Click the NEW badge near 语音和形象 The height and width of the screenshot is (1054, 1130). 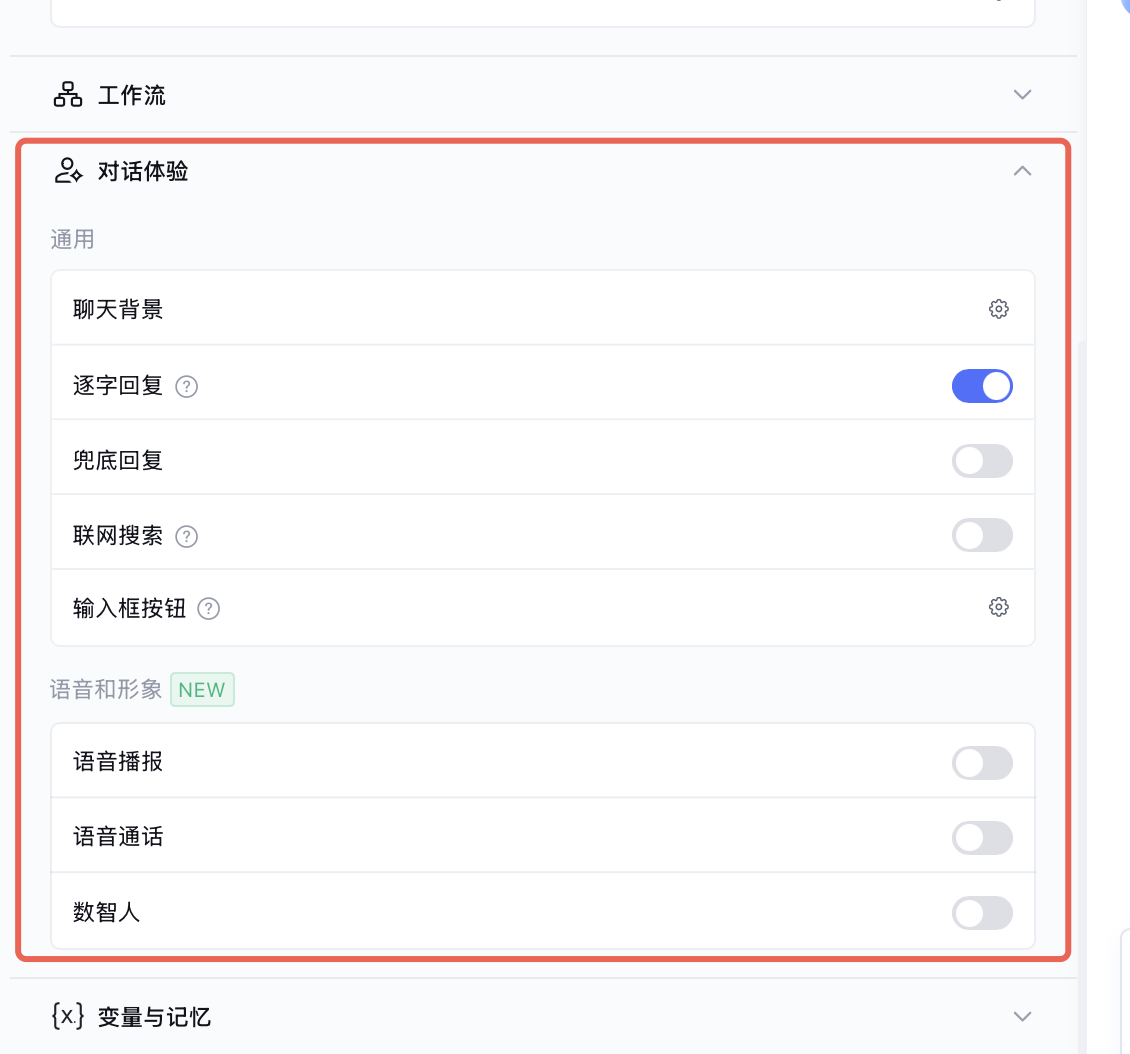point(202,690)
